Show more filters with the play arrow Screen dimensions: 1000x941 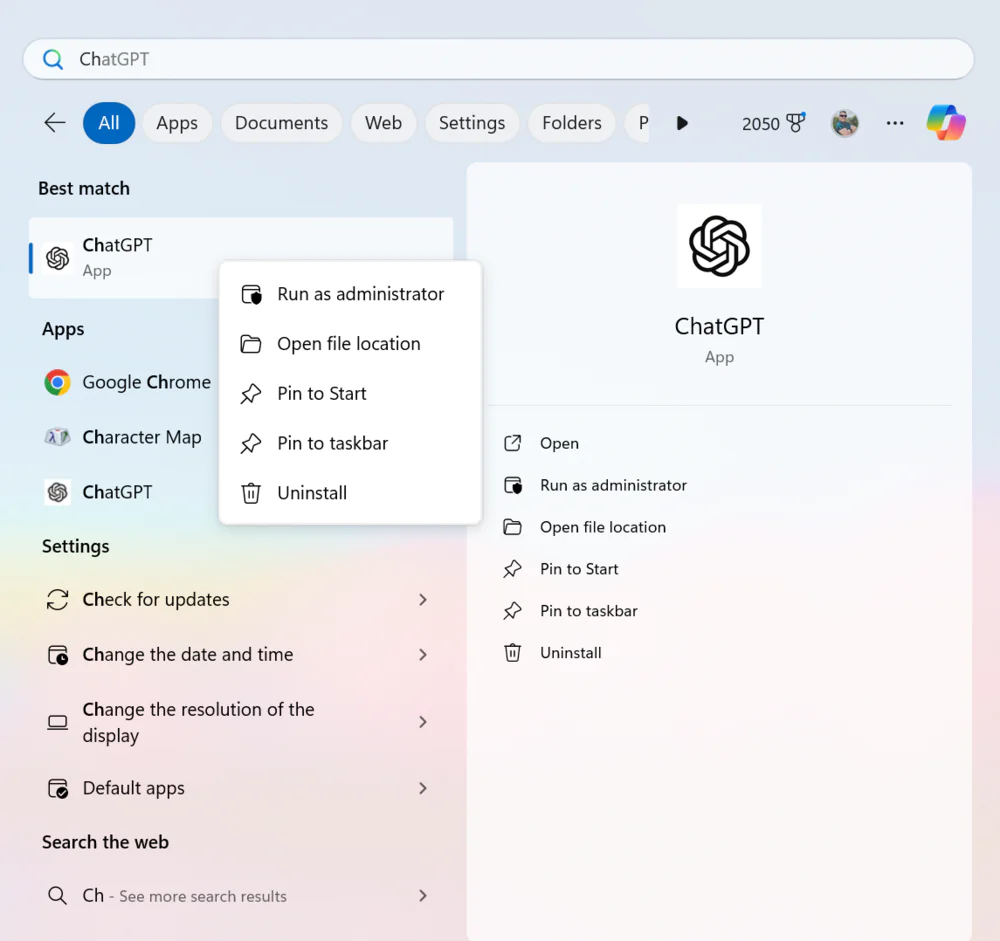682,123
